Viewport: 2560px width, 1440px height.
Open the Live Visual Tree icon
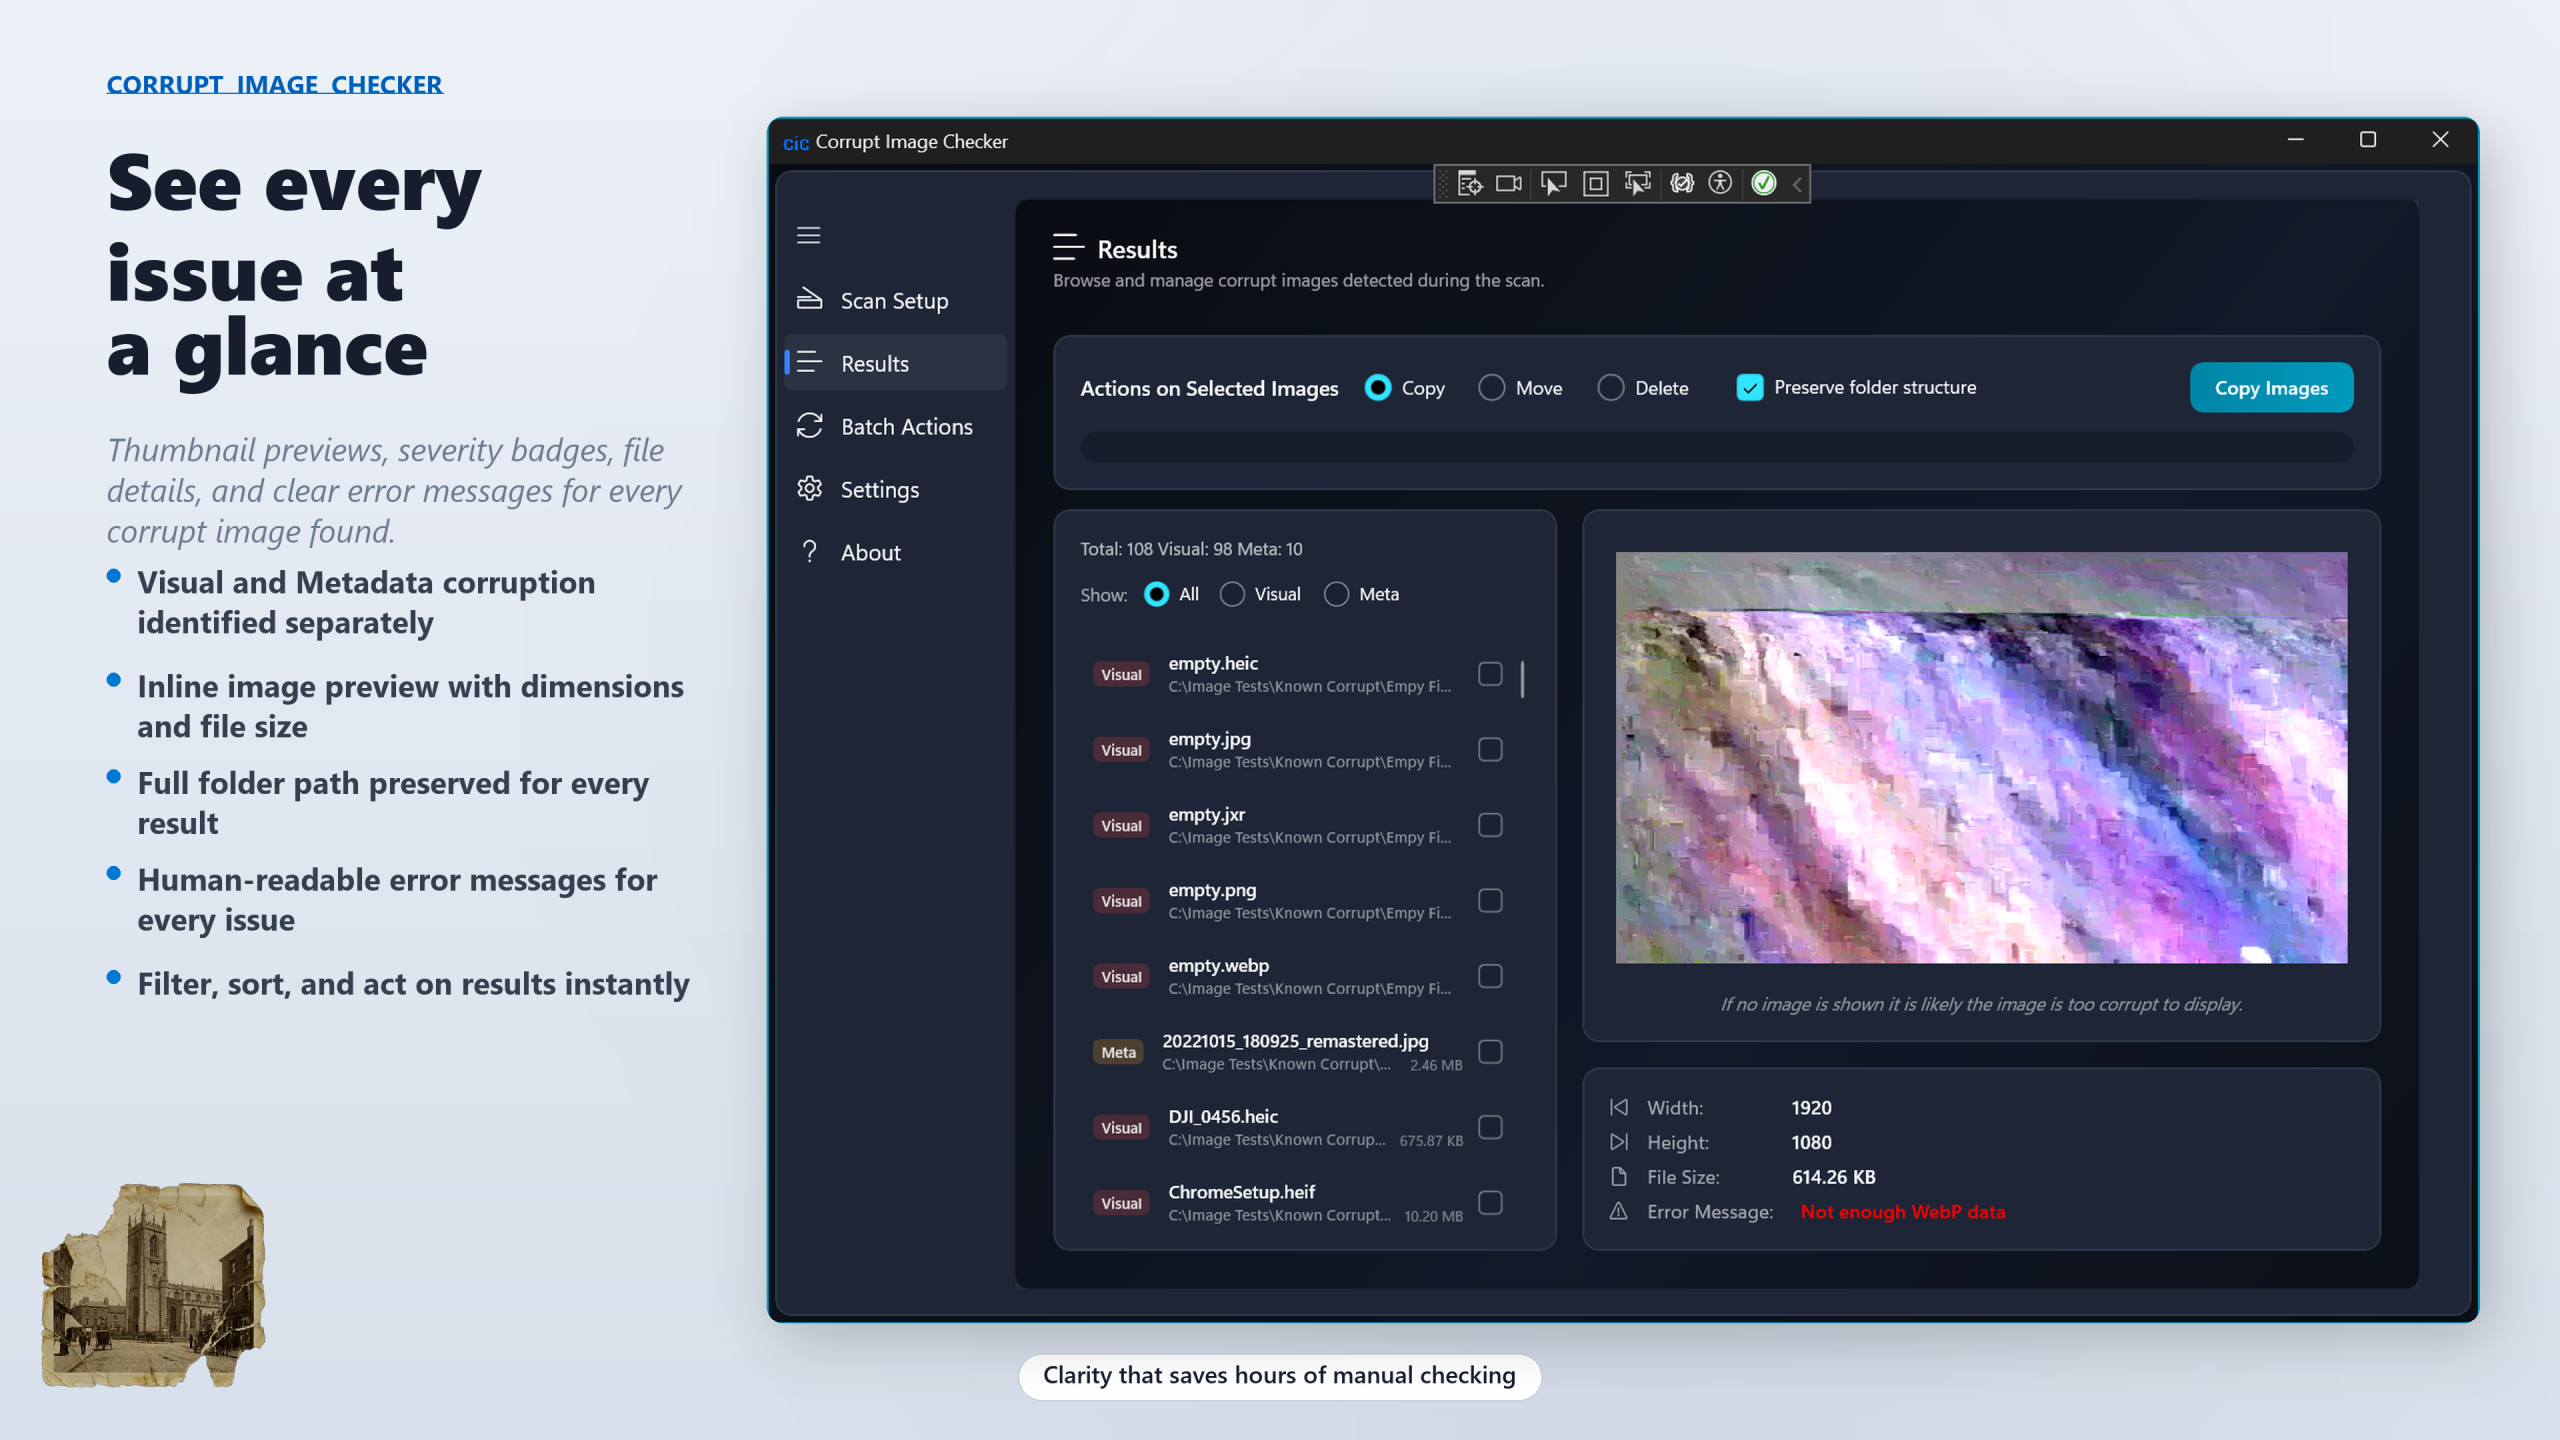1469,183
